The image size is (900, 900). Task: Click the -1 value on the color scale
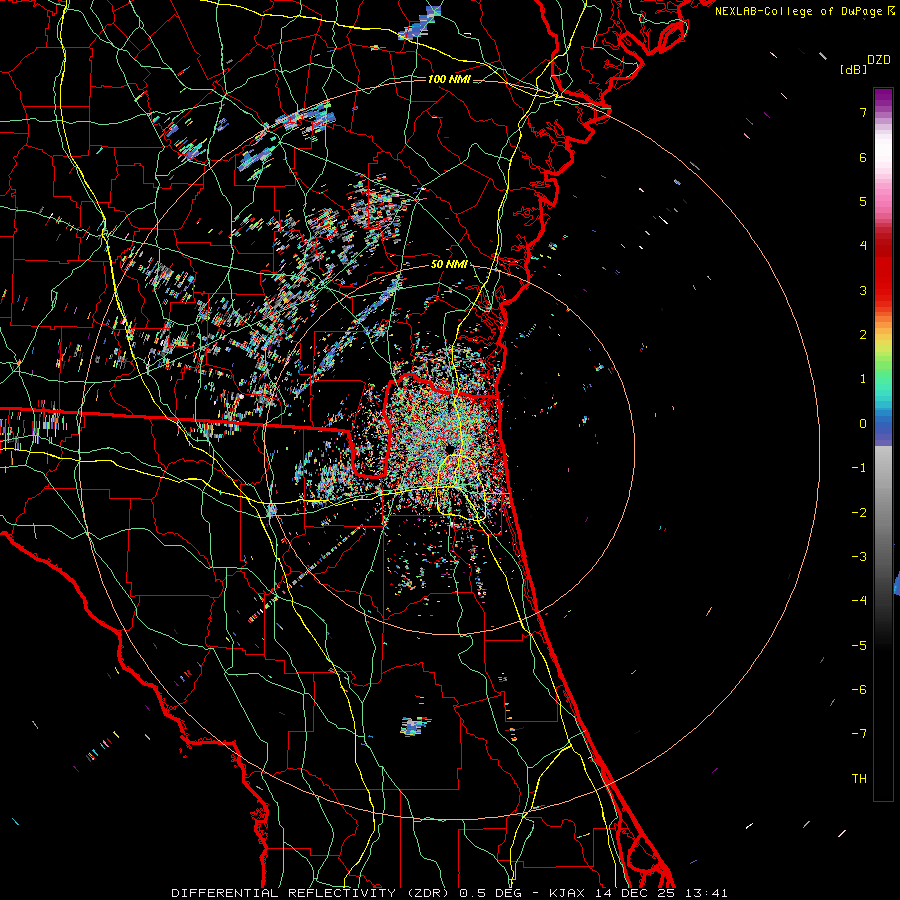coord(859,468)
